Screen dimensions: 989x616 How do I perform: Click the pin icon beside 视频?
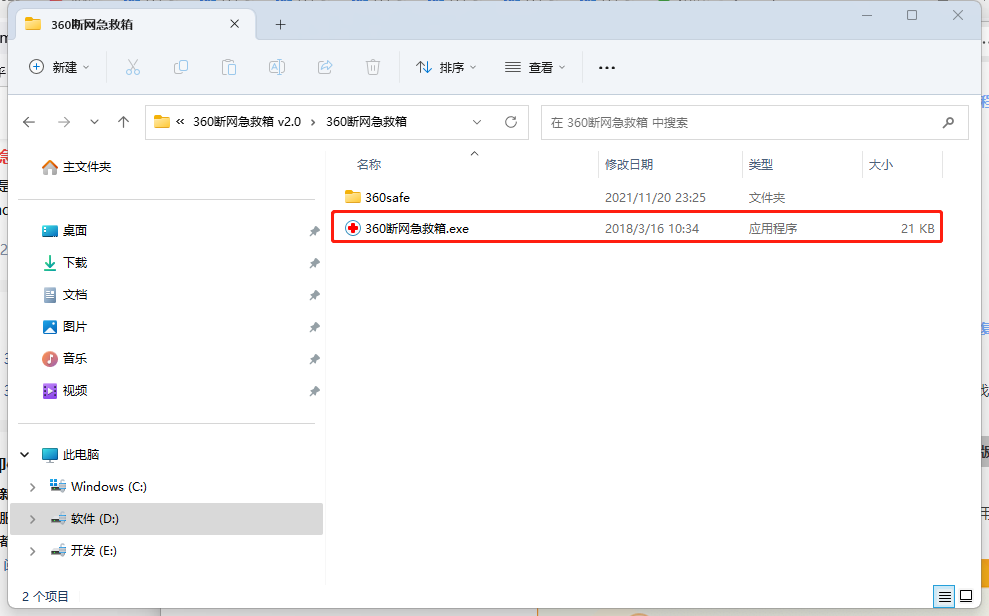pyautogui.click(x=314, y=392)
